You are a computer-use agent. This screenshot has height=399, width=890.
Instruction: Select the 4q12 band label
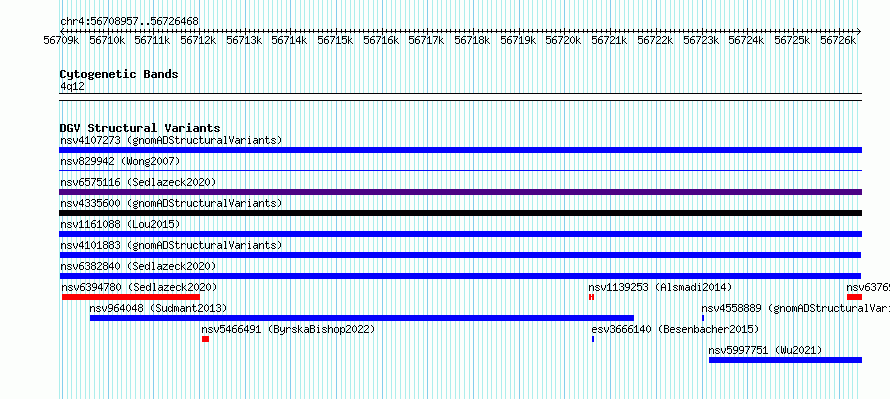coord(73,86)
